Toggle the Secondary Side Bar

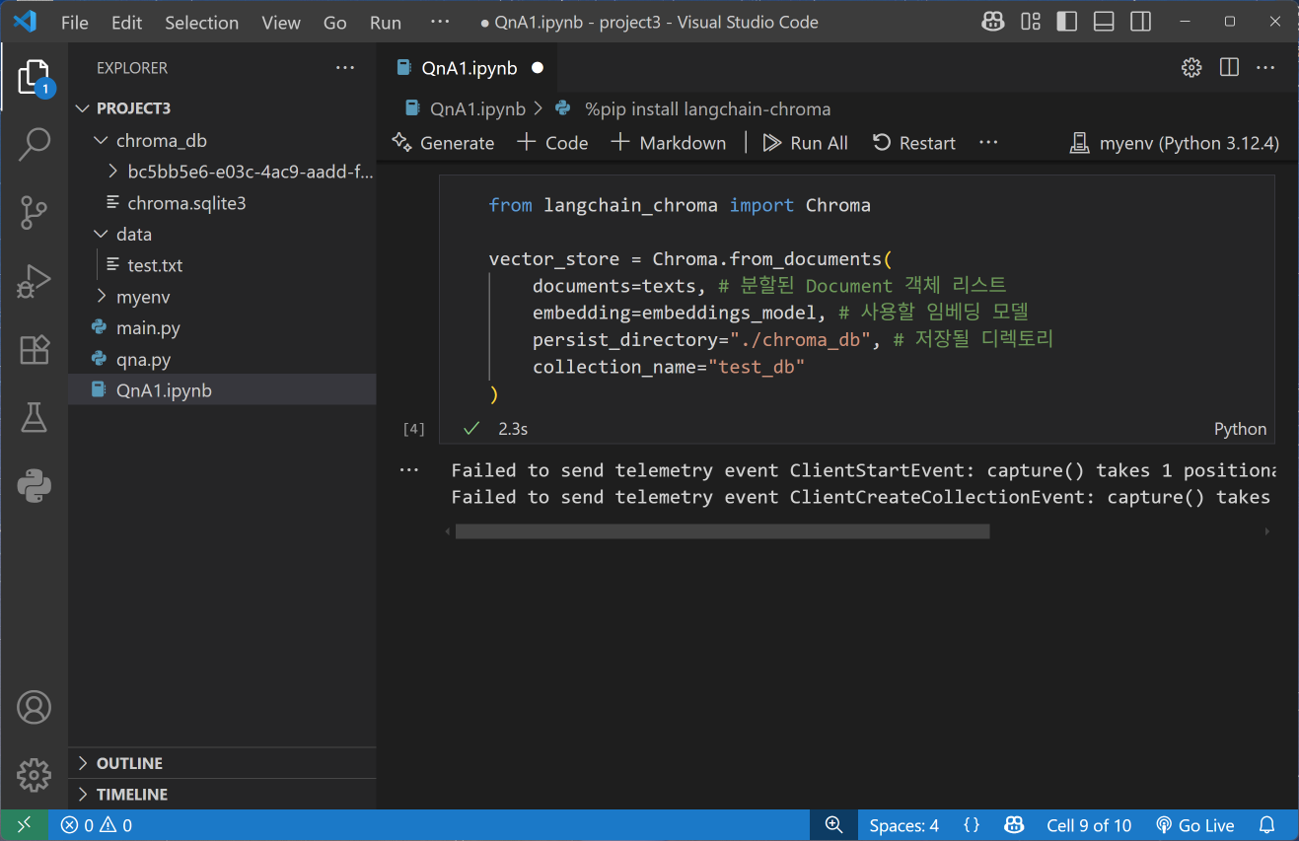[x=1141, y=22]
